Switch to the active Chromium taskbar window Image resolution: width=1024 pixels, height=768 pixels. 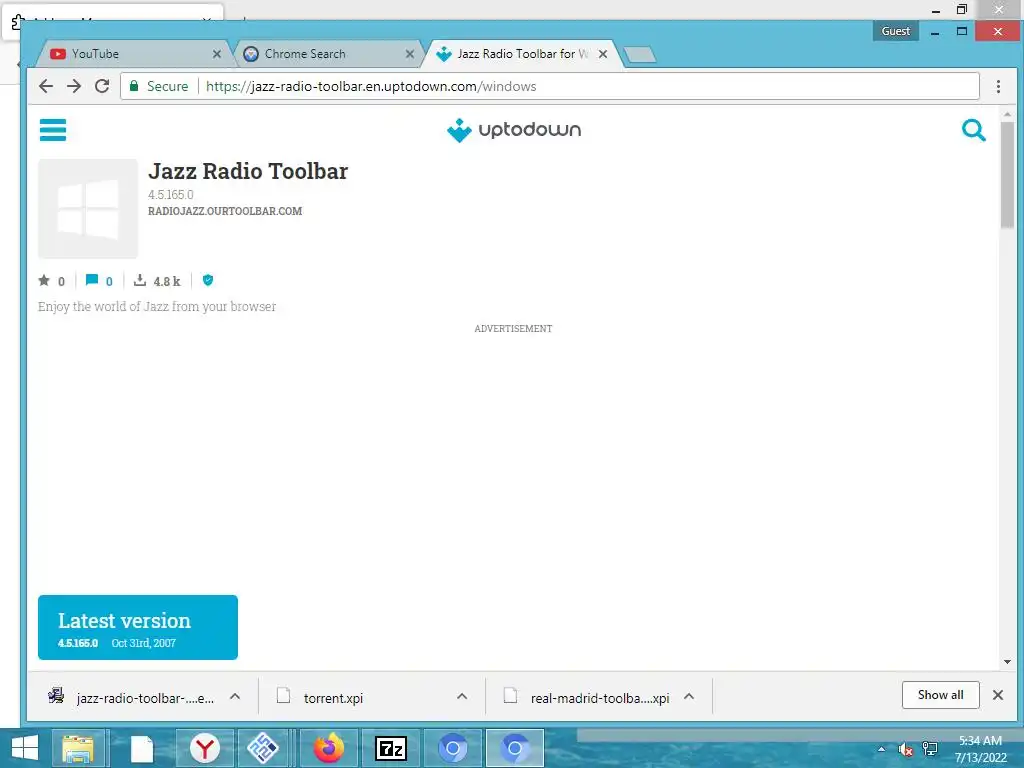515,748
